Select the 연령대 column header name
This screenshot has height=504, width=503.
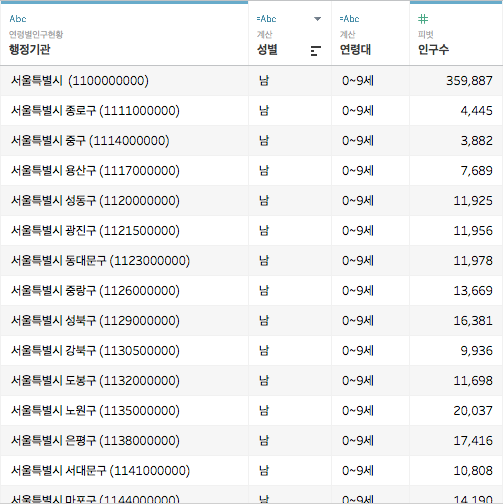pyautogui.click(x=355, y=50)
